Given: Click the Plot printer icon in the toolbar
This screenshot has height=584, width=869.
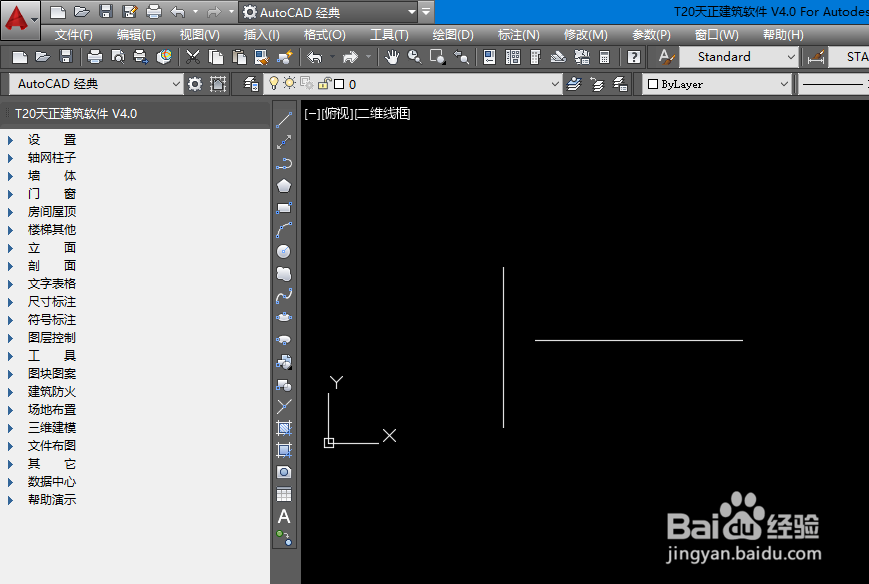Looking at the screenshot, I should point(95,57).
